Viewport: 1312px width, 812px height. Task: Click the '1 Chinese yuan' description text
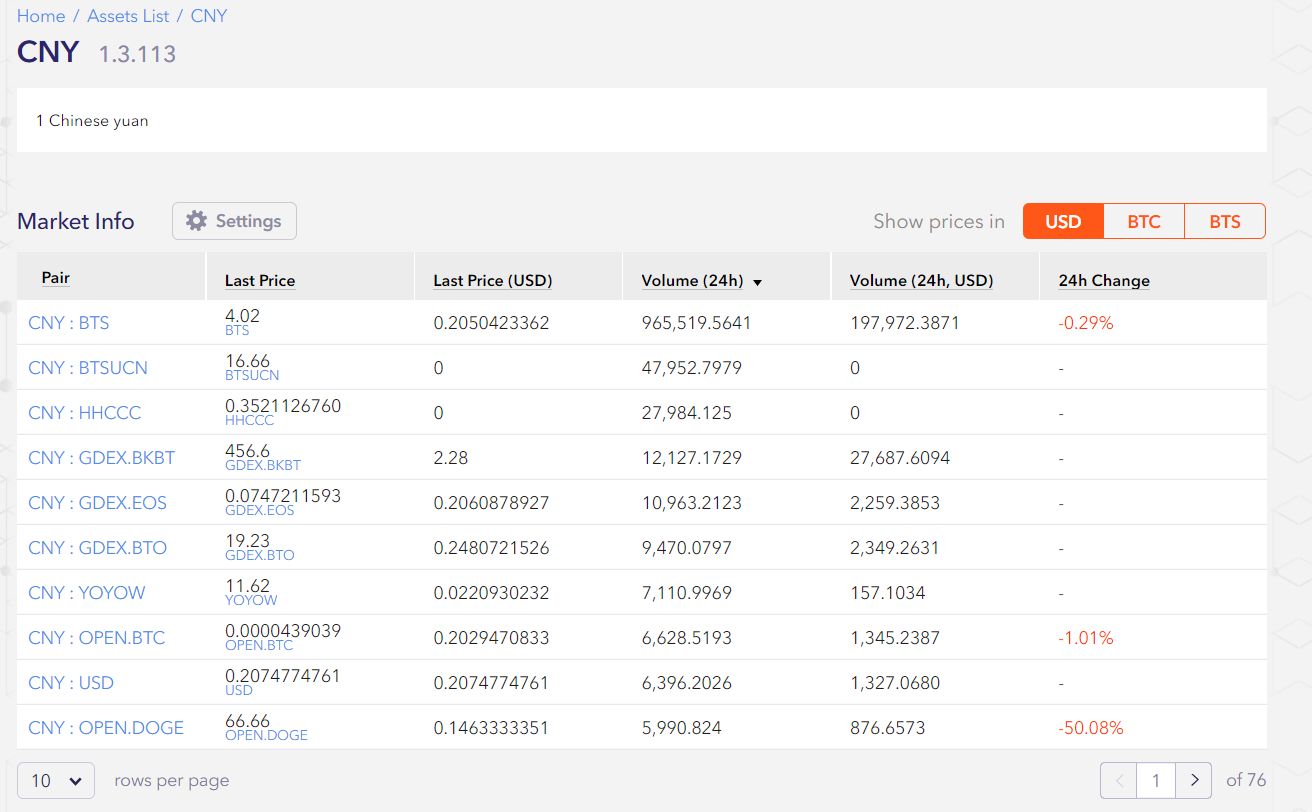[92, 121]
